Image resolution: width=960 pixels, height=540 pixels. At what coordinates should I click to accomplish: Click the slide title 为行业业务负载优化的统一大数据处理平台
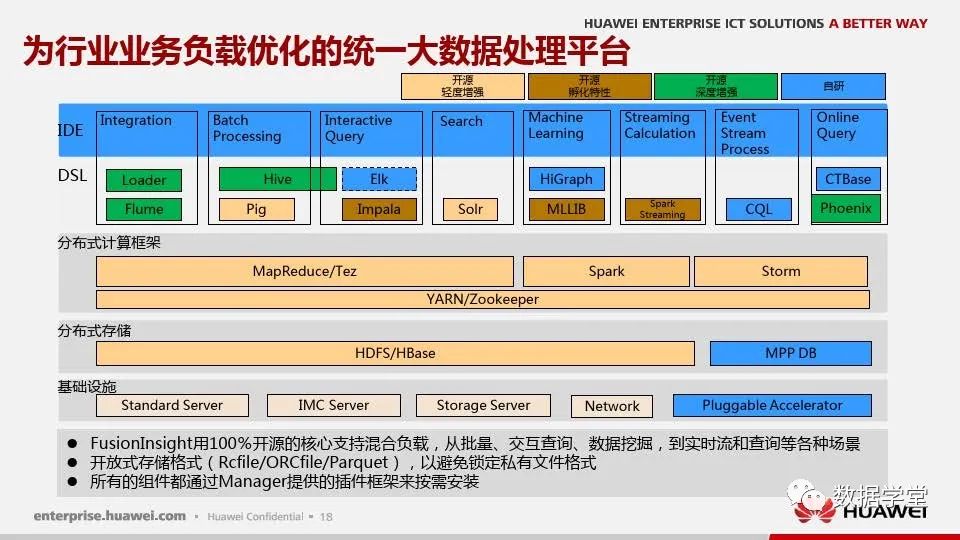(326, 51)
